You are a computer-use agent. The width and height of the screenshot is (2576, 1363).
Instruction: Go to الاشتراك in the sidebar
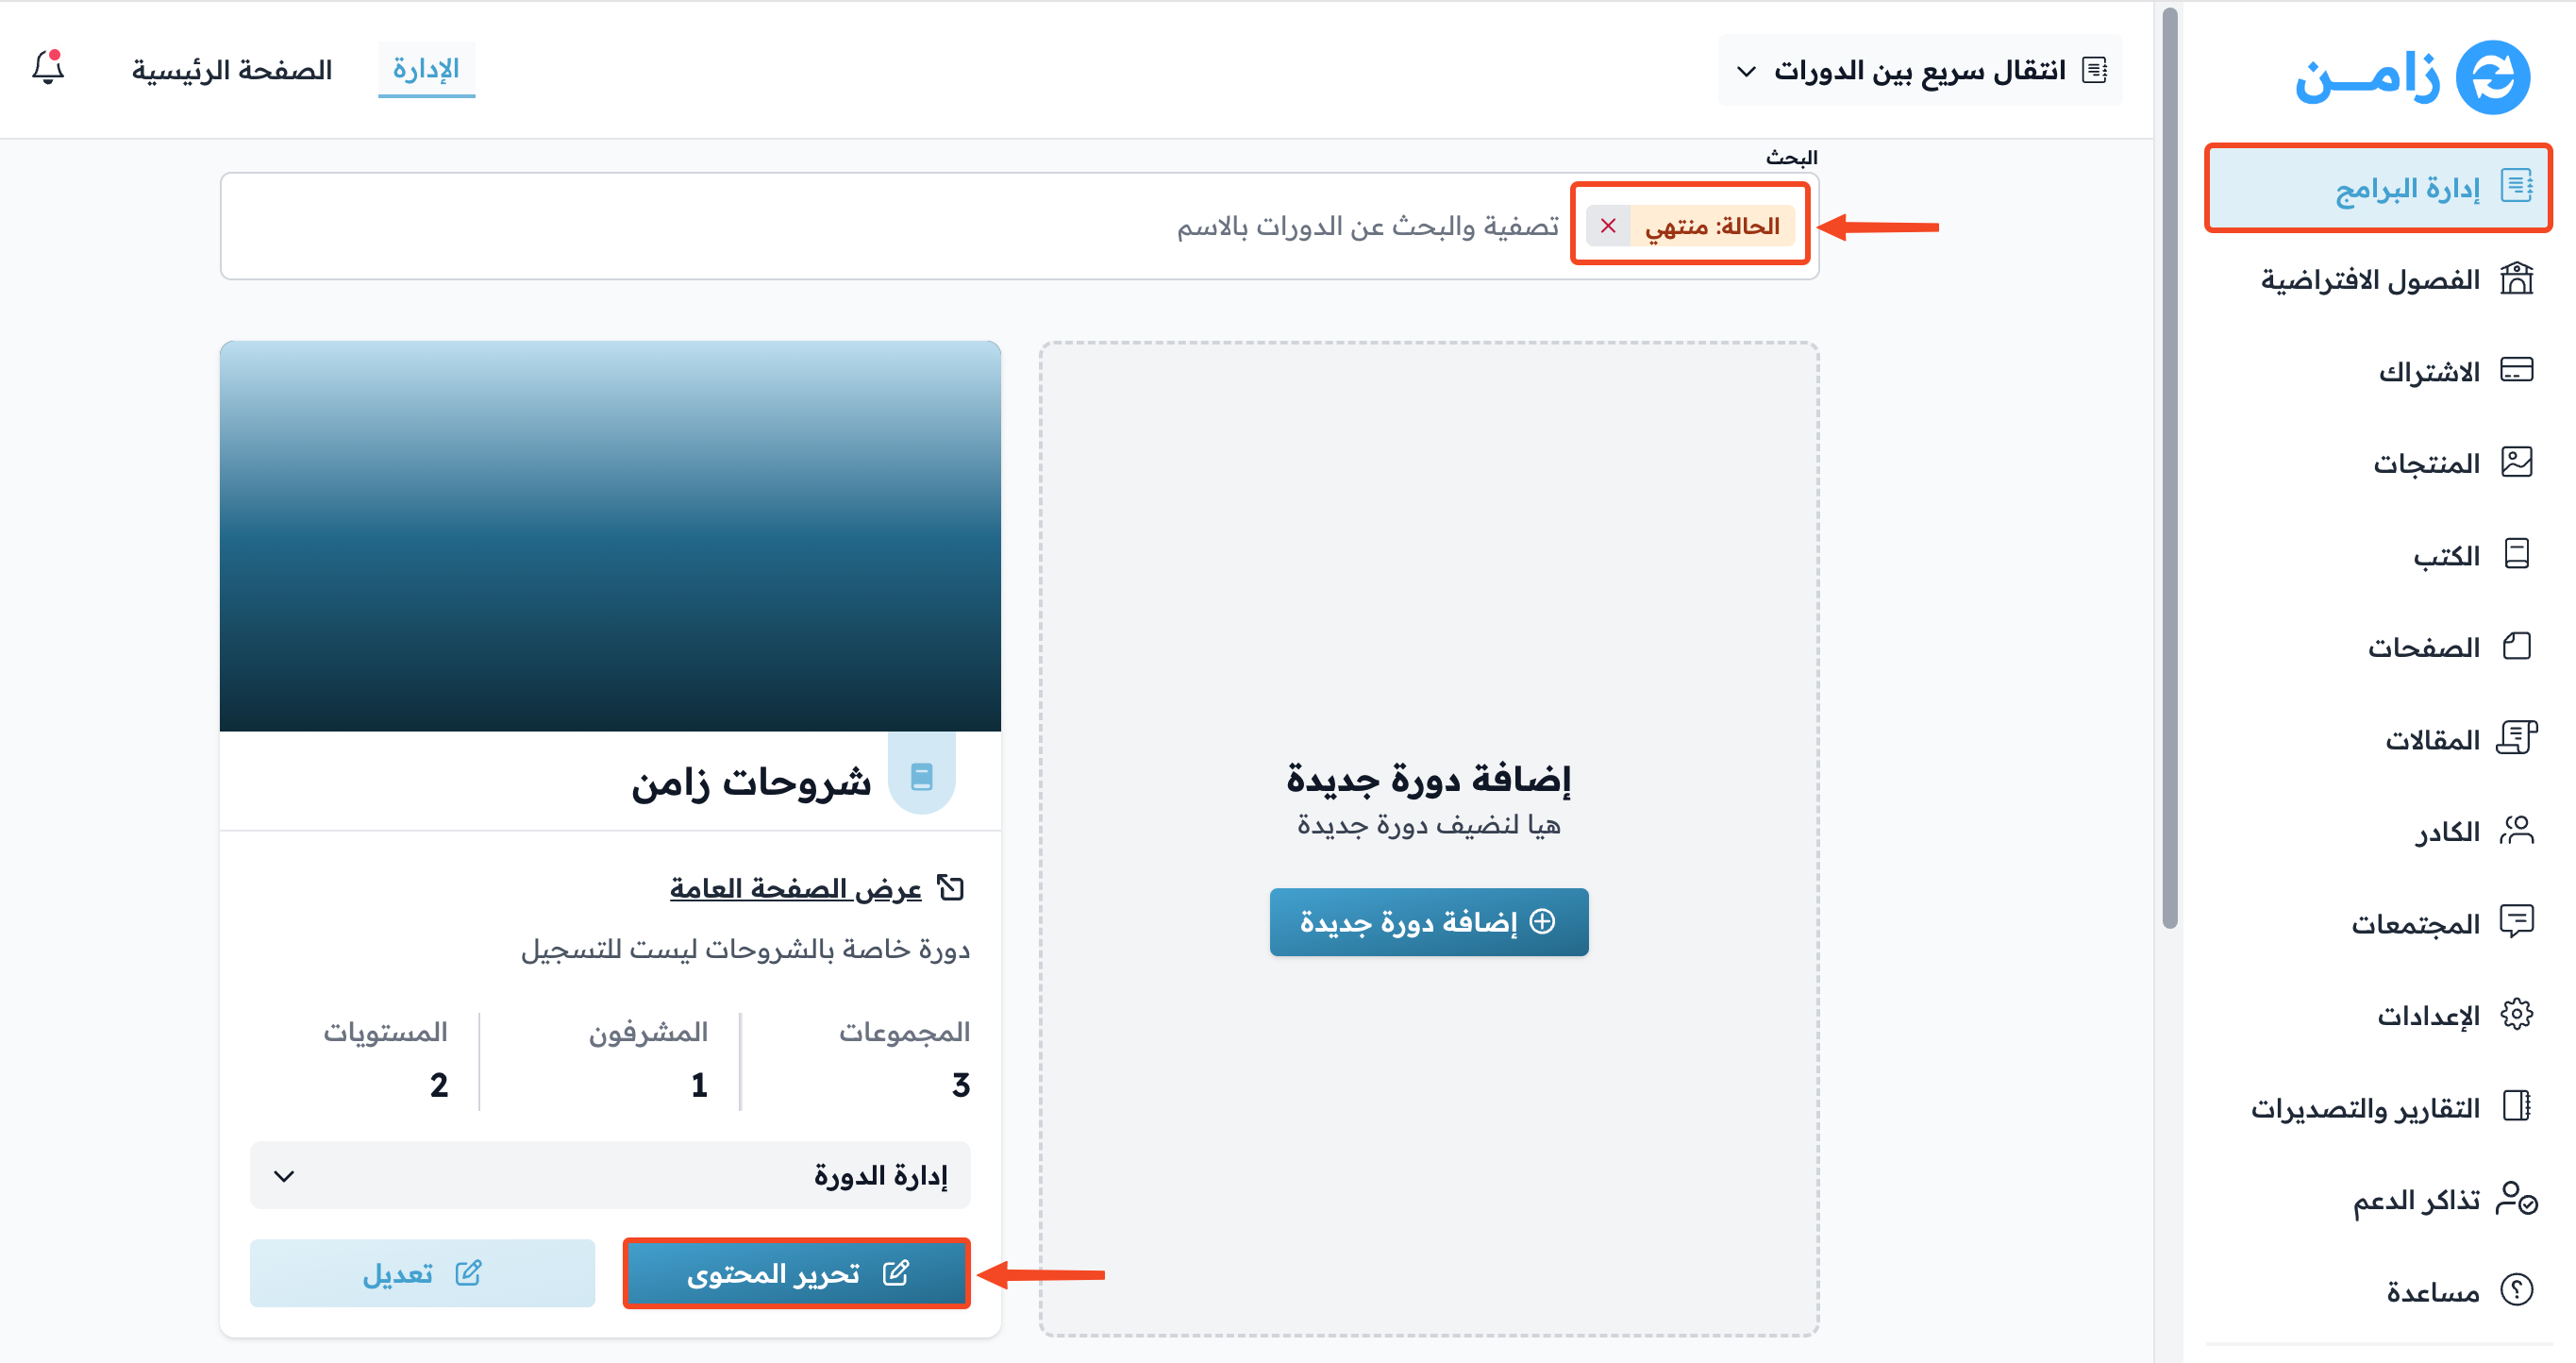(2455, 371)
